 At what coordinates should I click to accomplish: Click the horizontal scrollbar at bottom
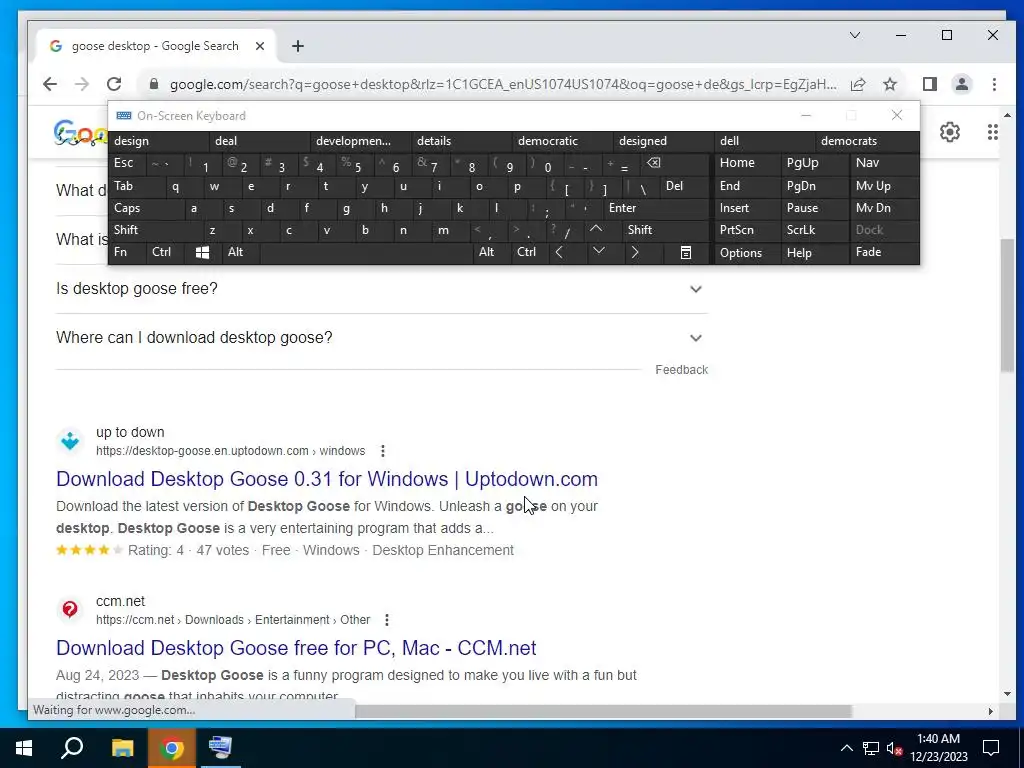(x=603, y=711)
